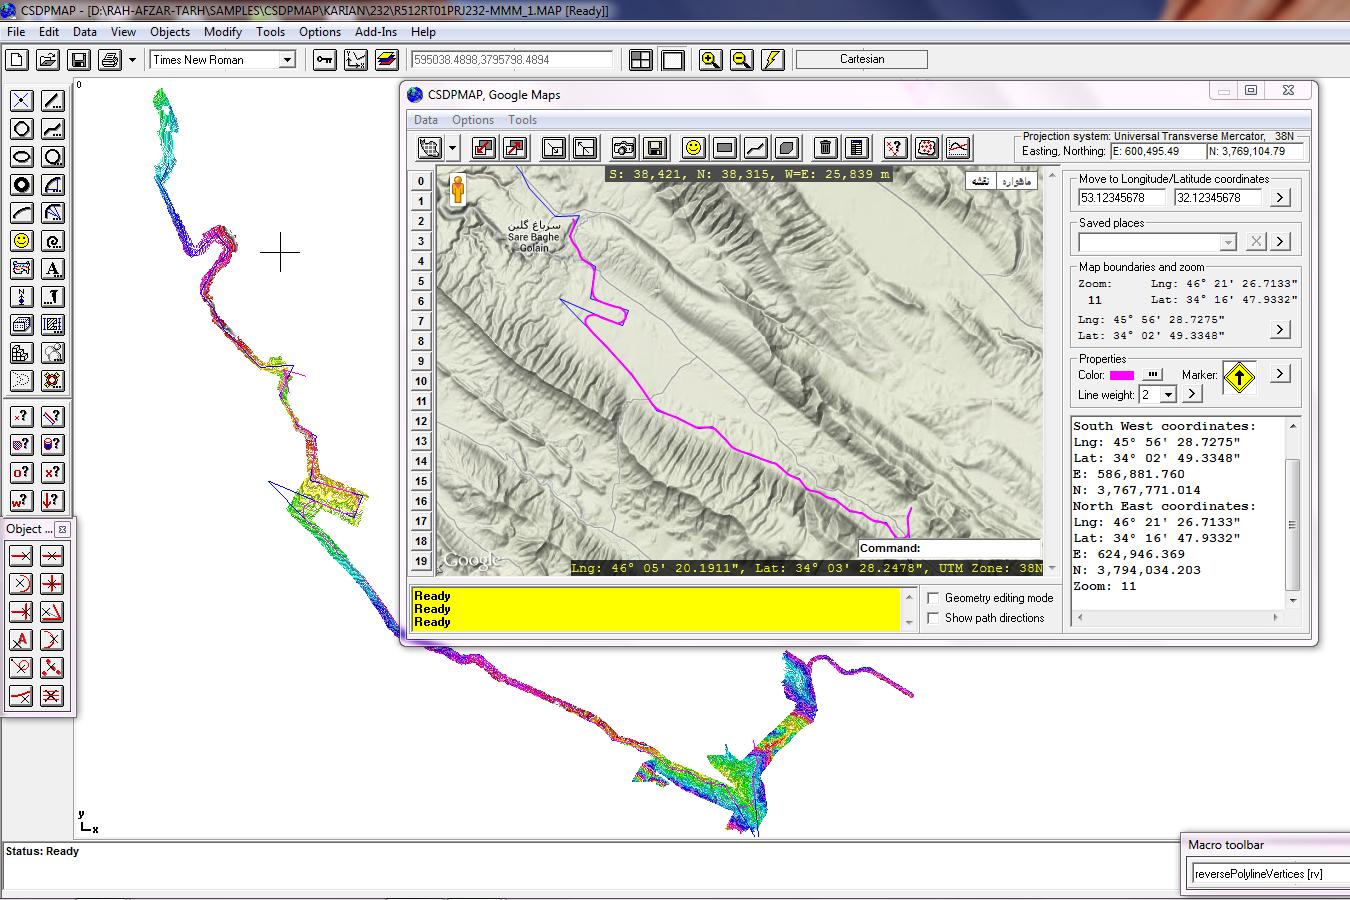Open the Google Maps window Data menu
Viewport: 1350px width, 900px height.
(426, 120)
